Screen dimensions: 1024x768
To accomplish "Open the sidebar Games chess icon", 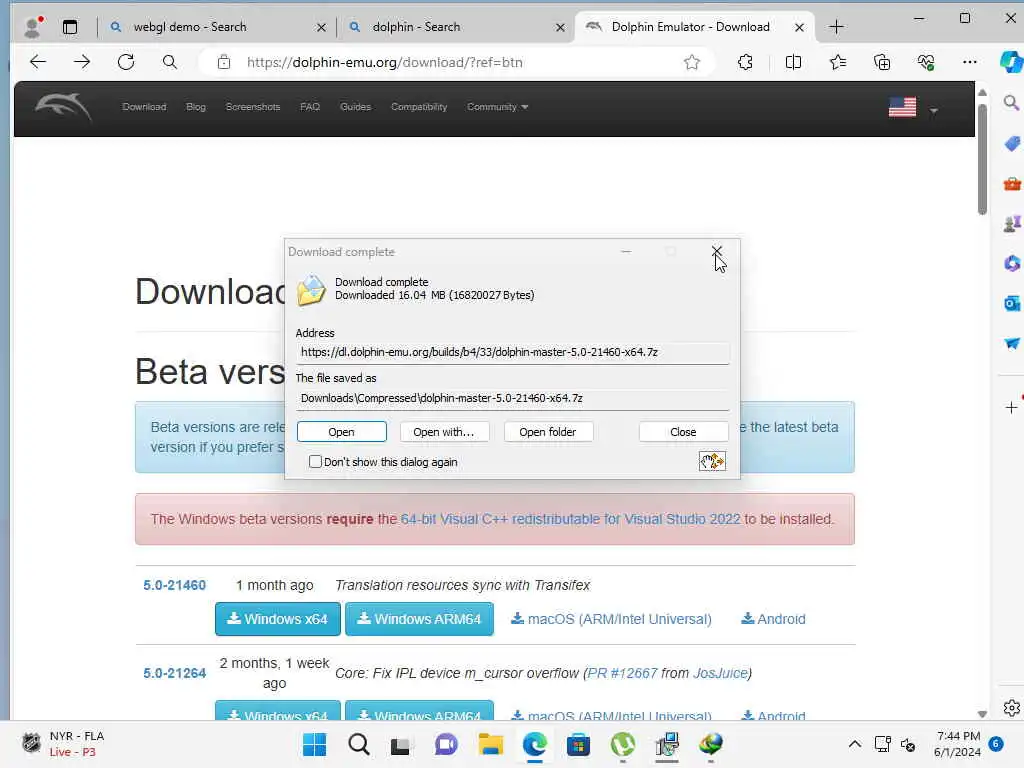I will [1012, 224].
